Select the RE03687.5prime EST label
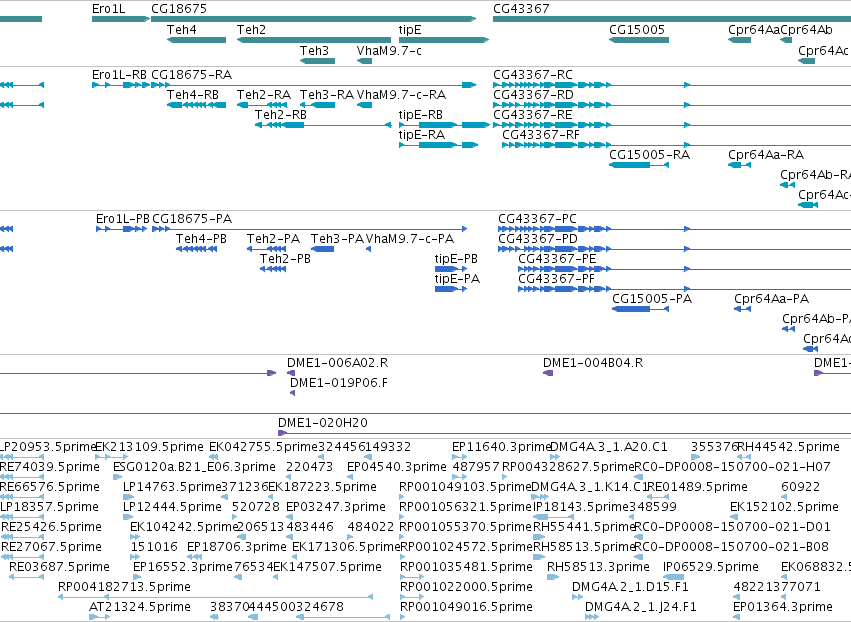Image resolution: width=851 pixels, height=622 pixels. click(x=59, y=567)
